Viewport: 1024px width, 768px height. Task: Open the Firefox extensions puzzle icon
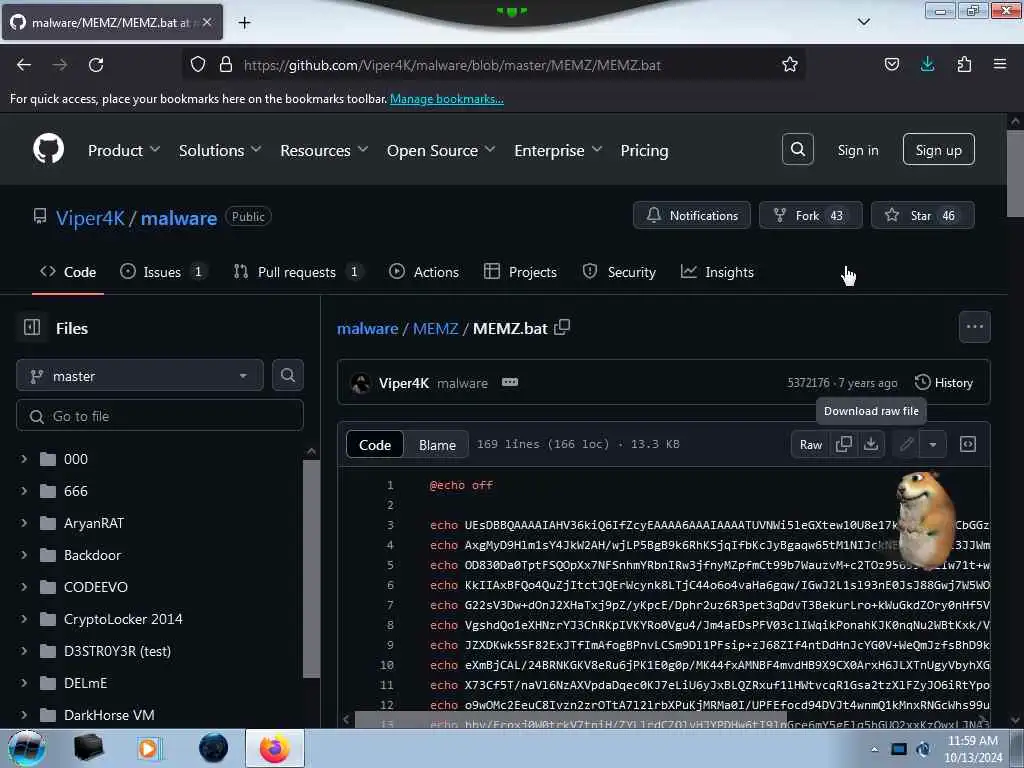click(964, 64)
